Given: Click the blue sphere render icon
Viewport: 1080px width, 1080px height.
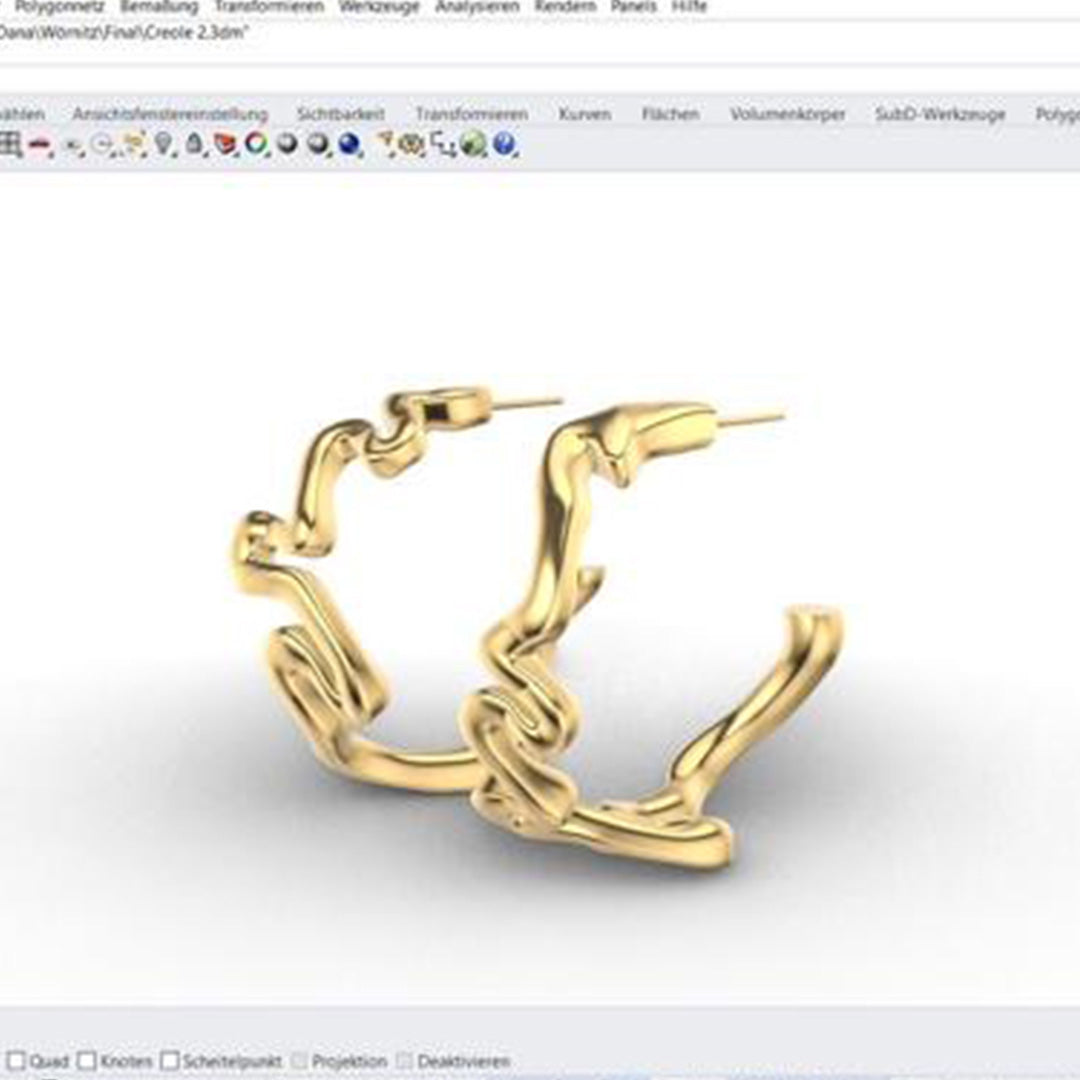Looking at the screenshot, I should tap(349, 145).
